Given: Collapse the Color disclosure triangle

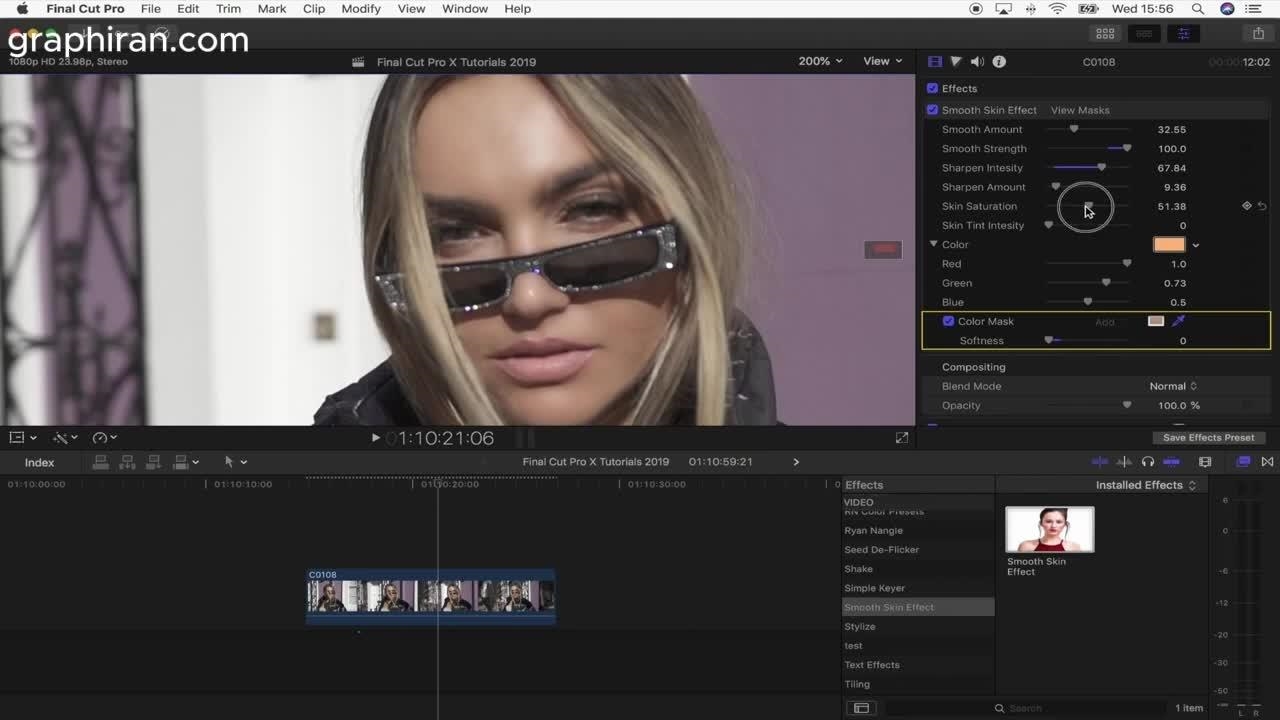Looking at the screenshot, I should 933,244.
